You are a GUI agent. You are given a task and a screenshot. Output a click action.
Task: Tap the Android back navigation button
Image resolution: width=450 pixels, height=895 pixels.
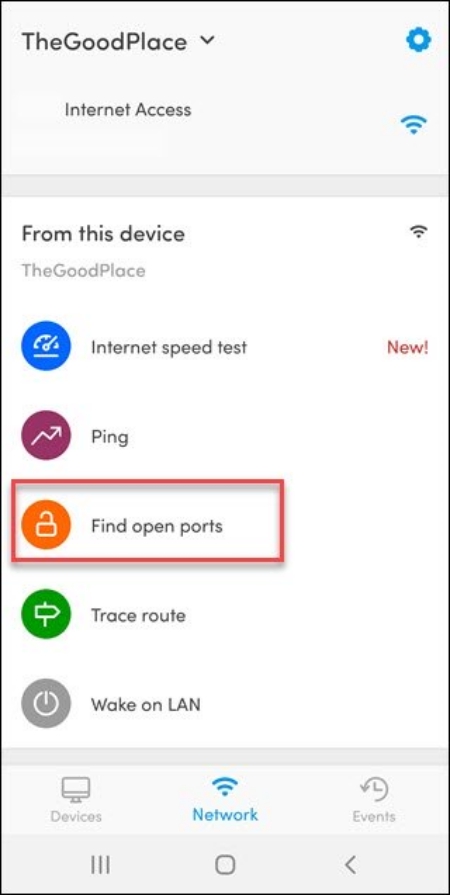click(351, 865)
